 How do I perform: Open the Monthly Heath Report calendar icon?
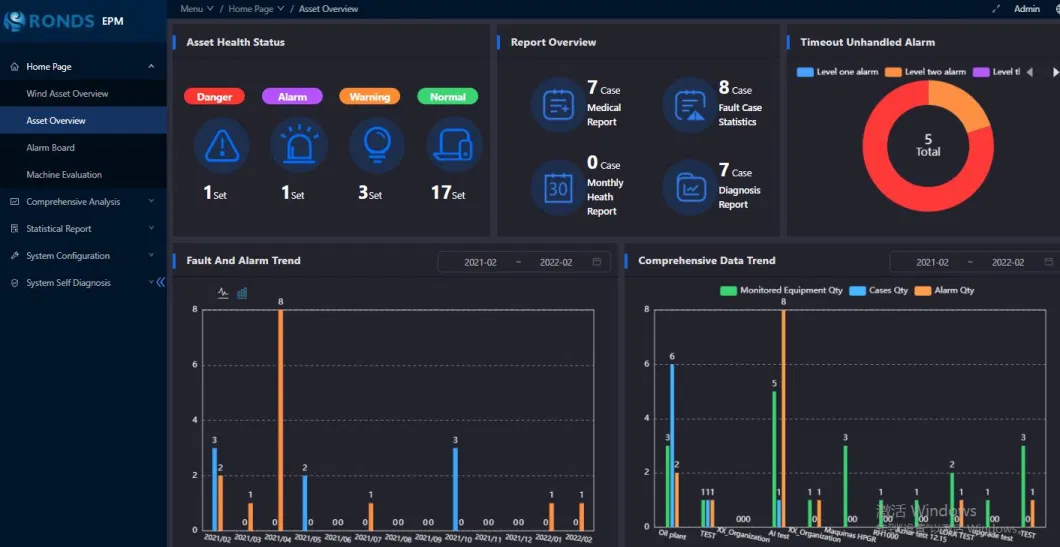click(558, 188)
